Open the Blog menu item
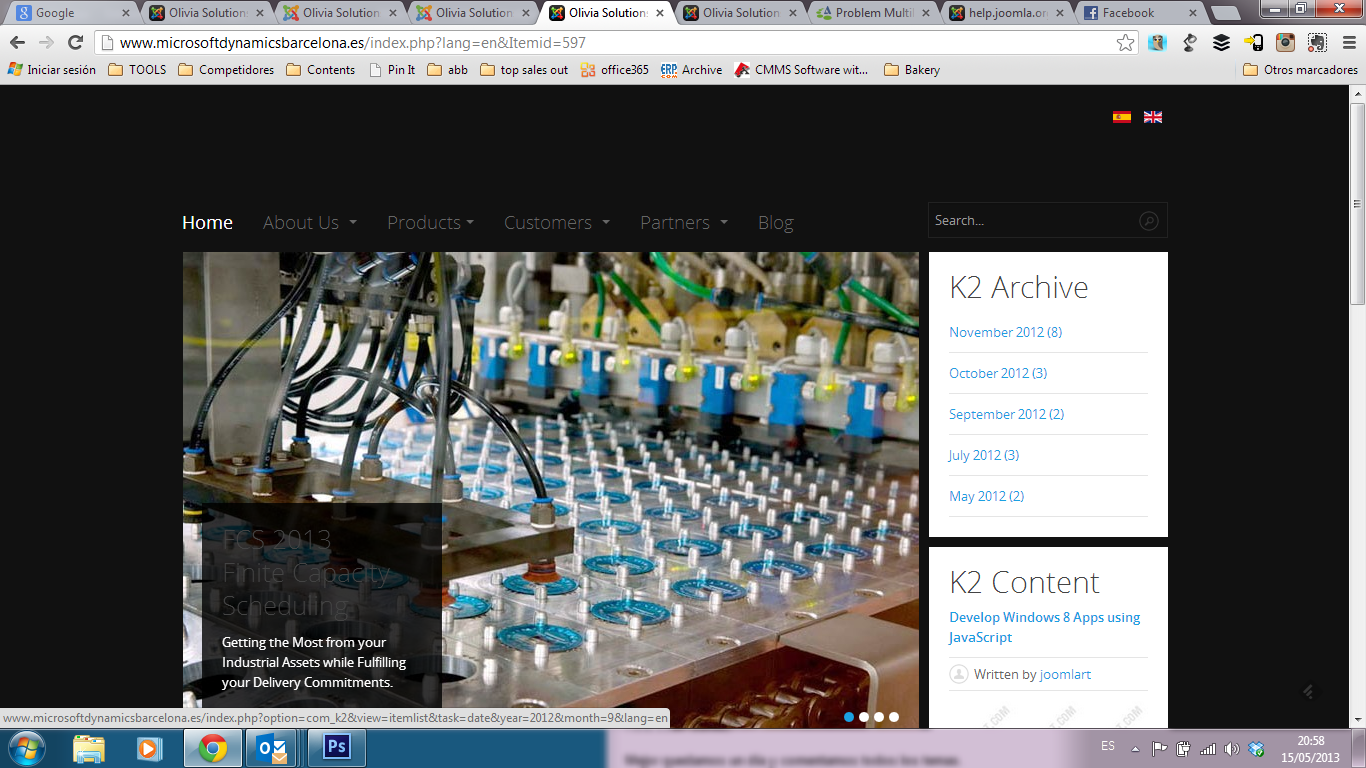Viewport: 1366px width, 768px height. click(776, 223)
